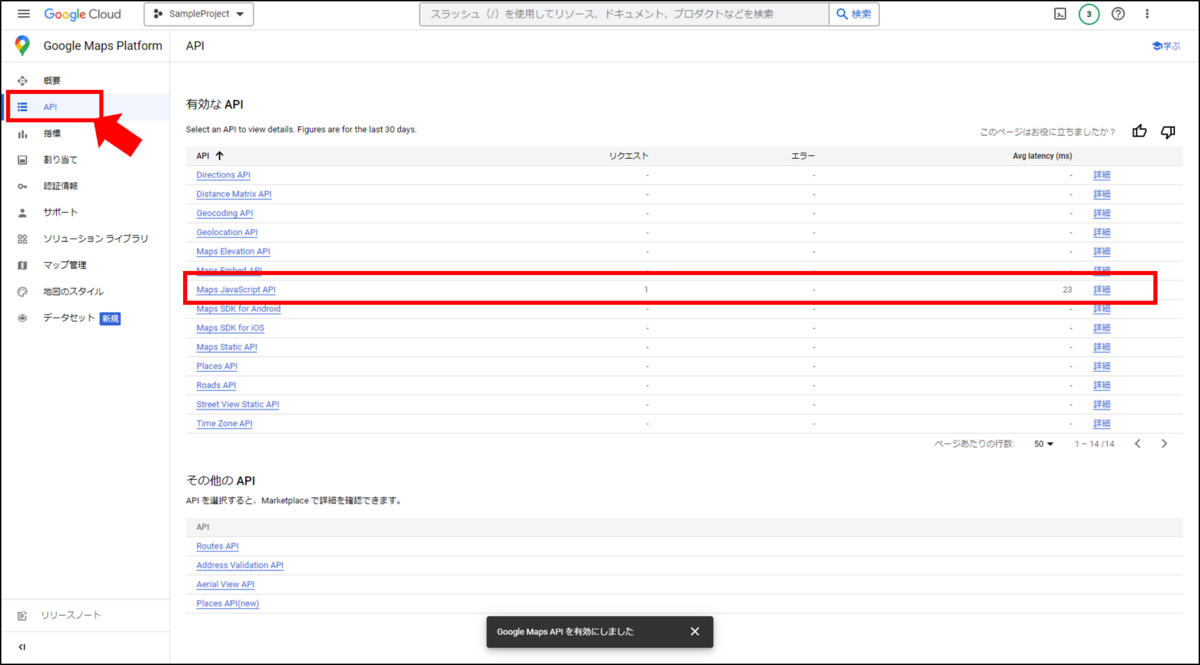Click the Google Cloud logo

82,14
